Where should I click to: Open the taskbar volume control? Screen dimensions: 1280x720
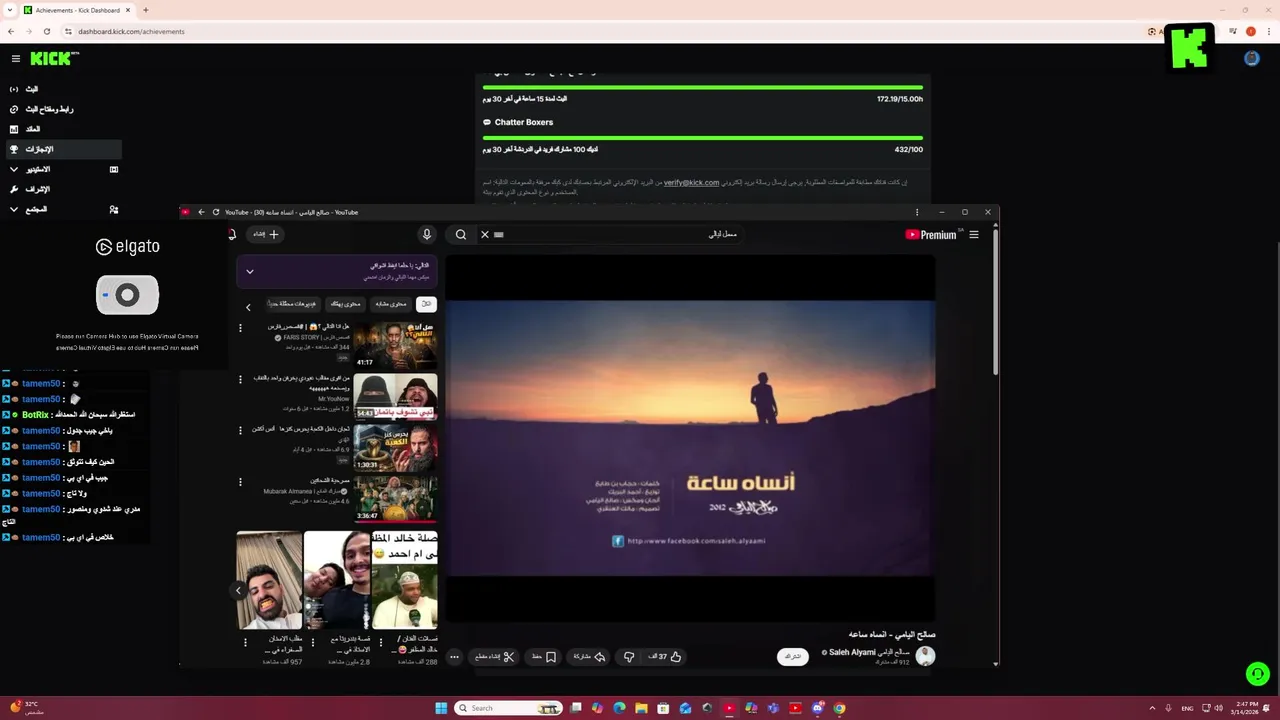(x=1218, y=708)
